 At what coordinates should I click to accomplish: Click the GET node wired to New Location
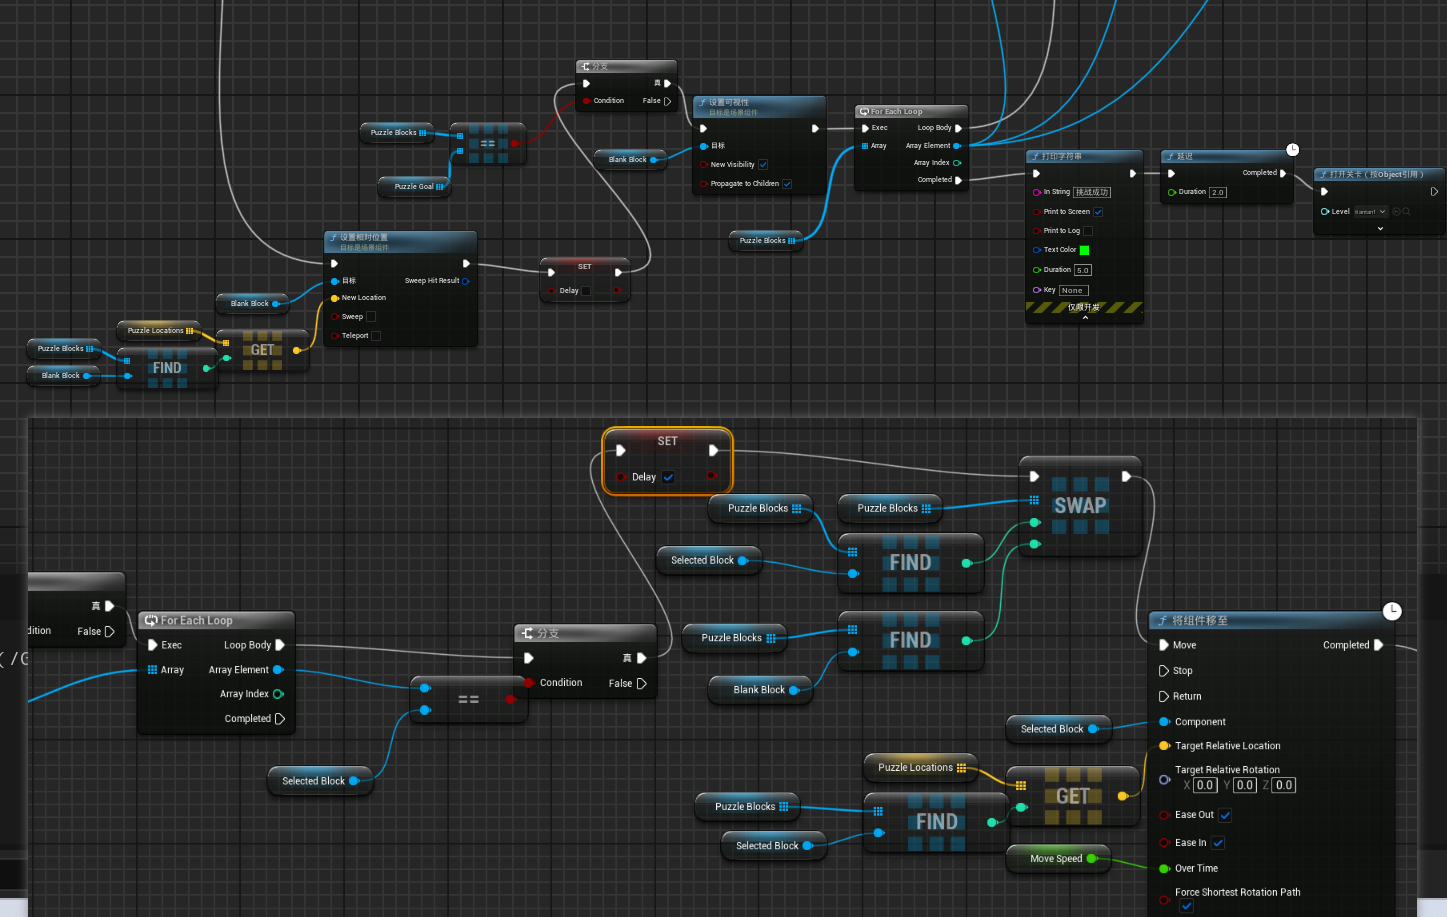[262, 350]
